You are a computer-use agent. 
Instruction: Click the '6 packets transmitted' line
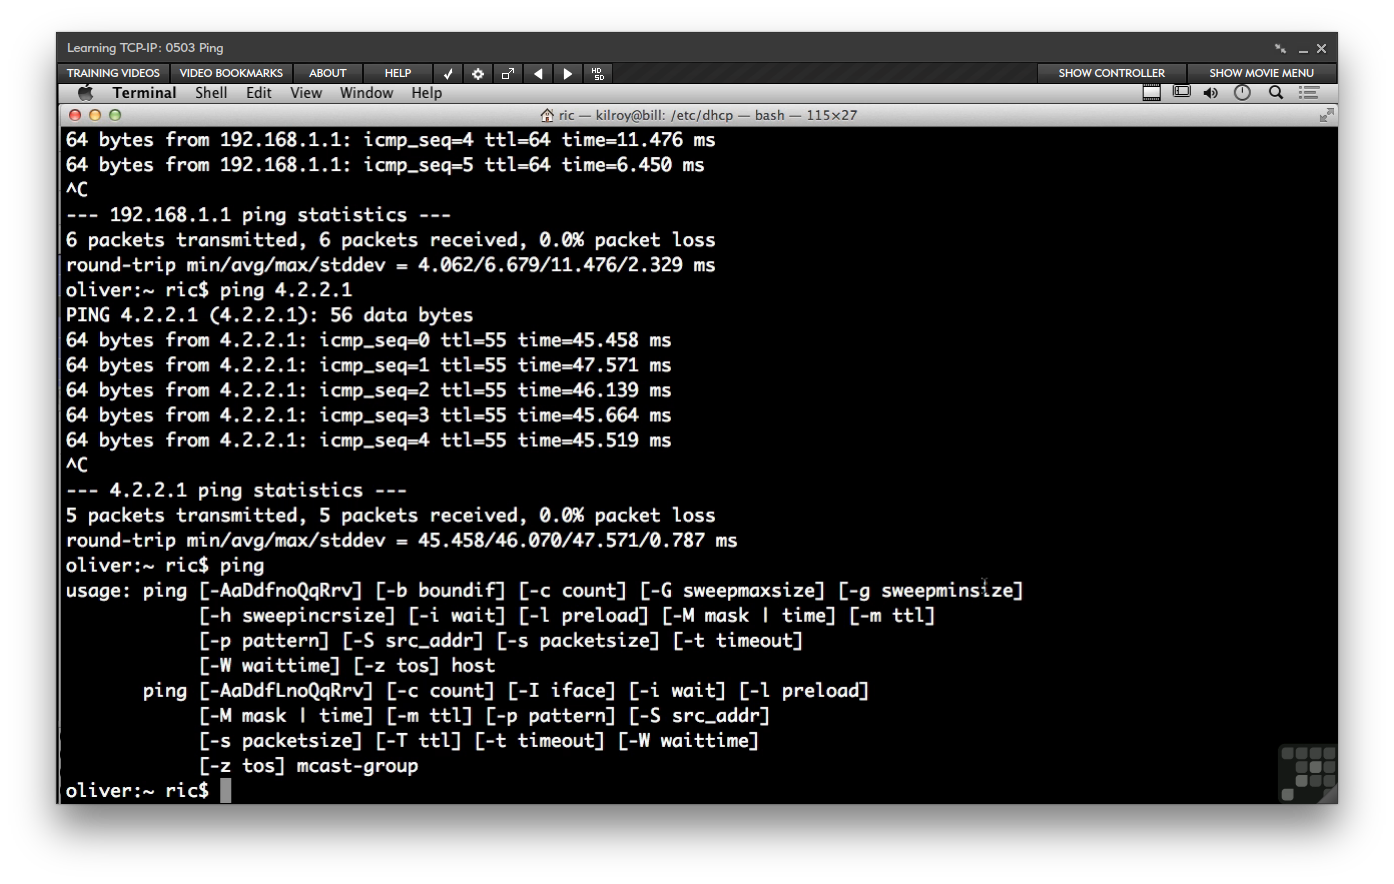[x=391, y=240]
